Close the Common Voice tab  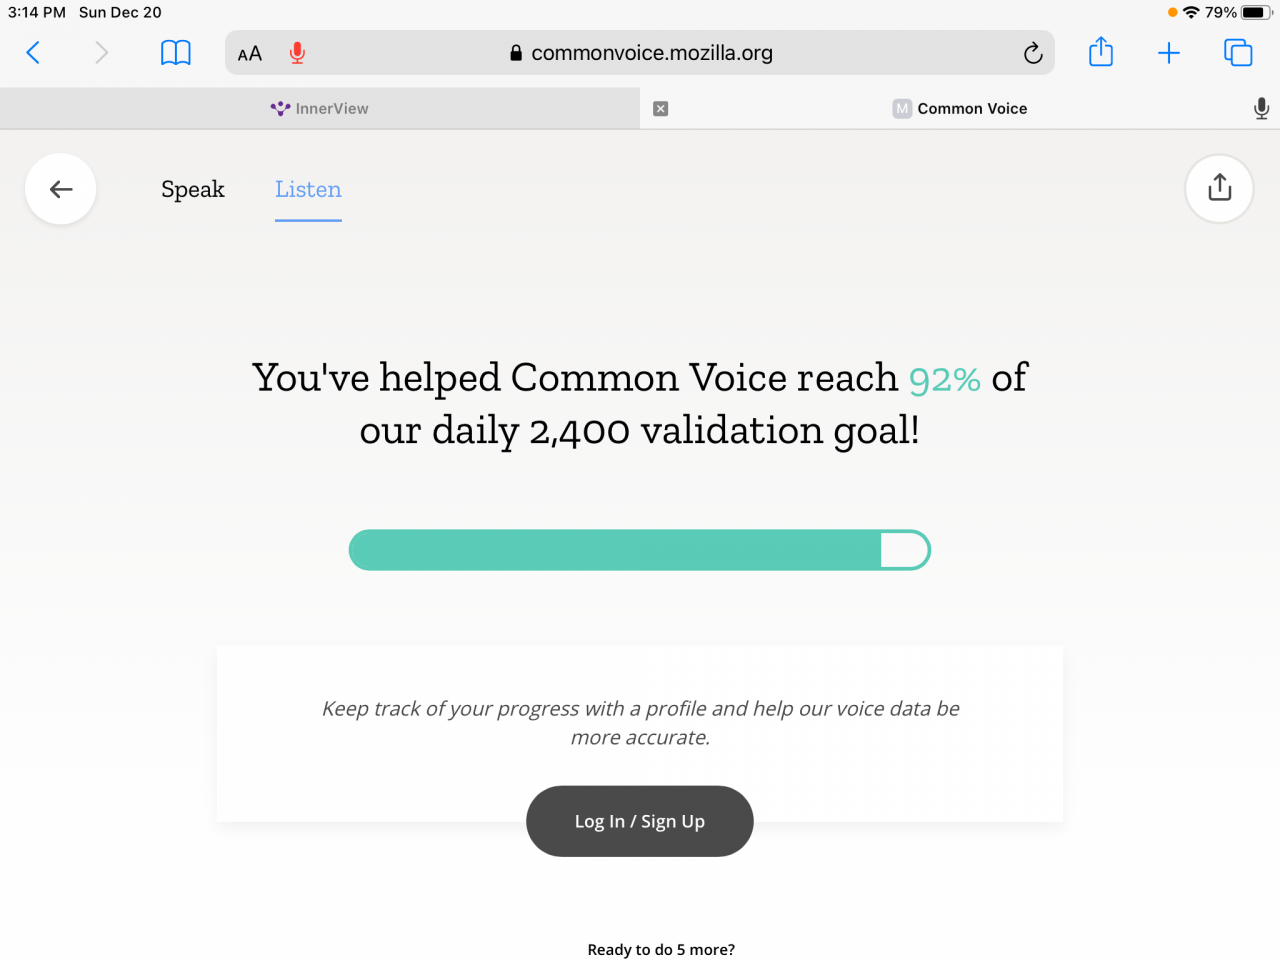click(660, 108)
